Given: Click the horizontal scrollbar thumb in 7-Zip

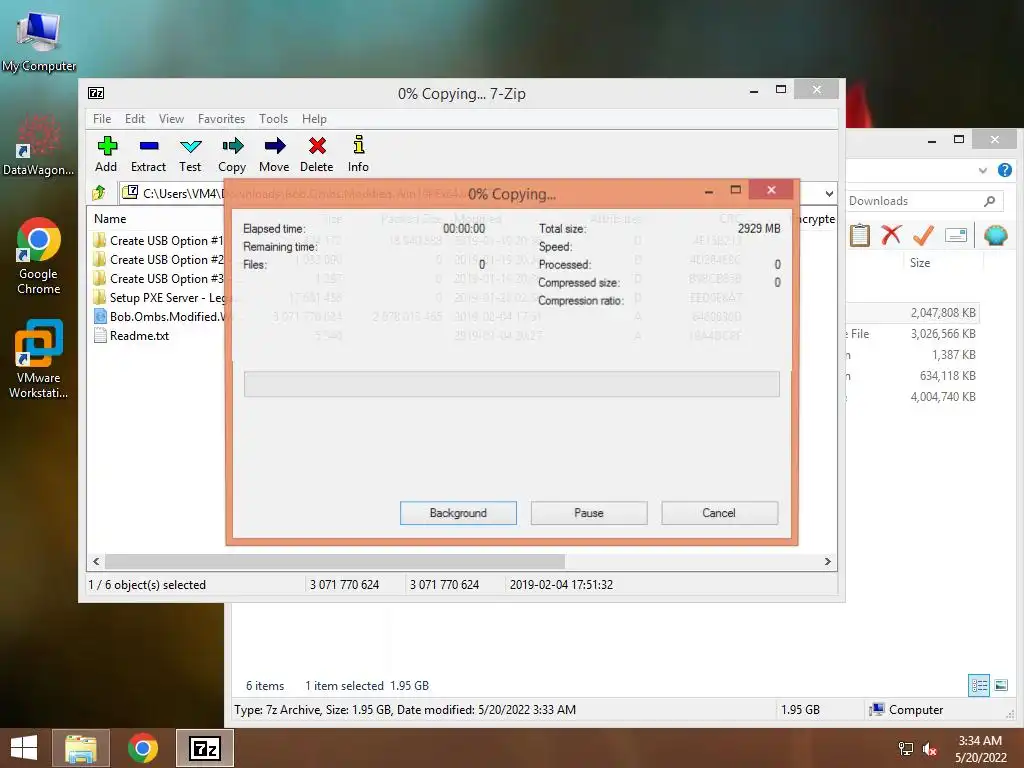Looking at the screenshot, I should (x=335, y=562).
